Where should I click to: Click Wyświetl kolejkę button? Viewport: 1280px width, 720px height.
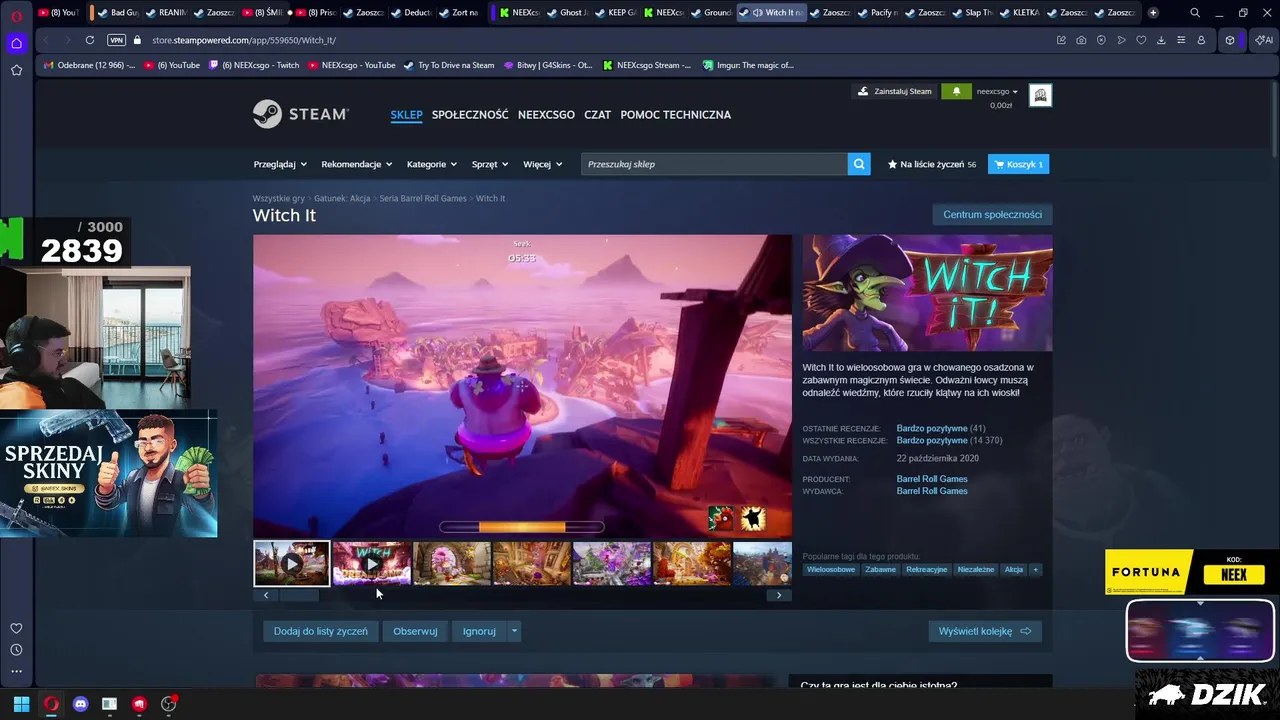(x=985, y=631)
